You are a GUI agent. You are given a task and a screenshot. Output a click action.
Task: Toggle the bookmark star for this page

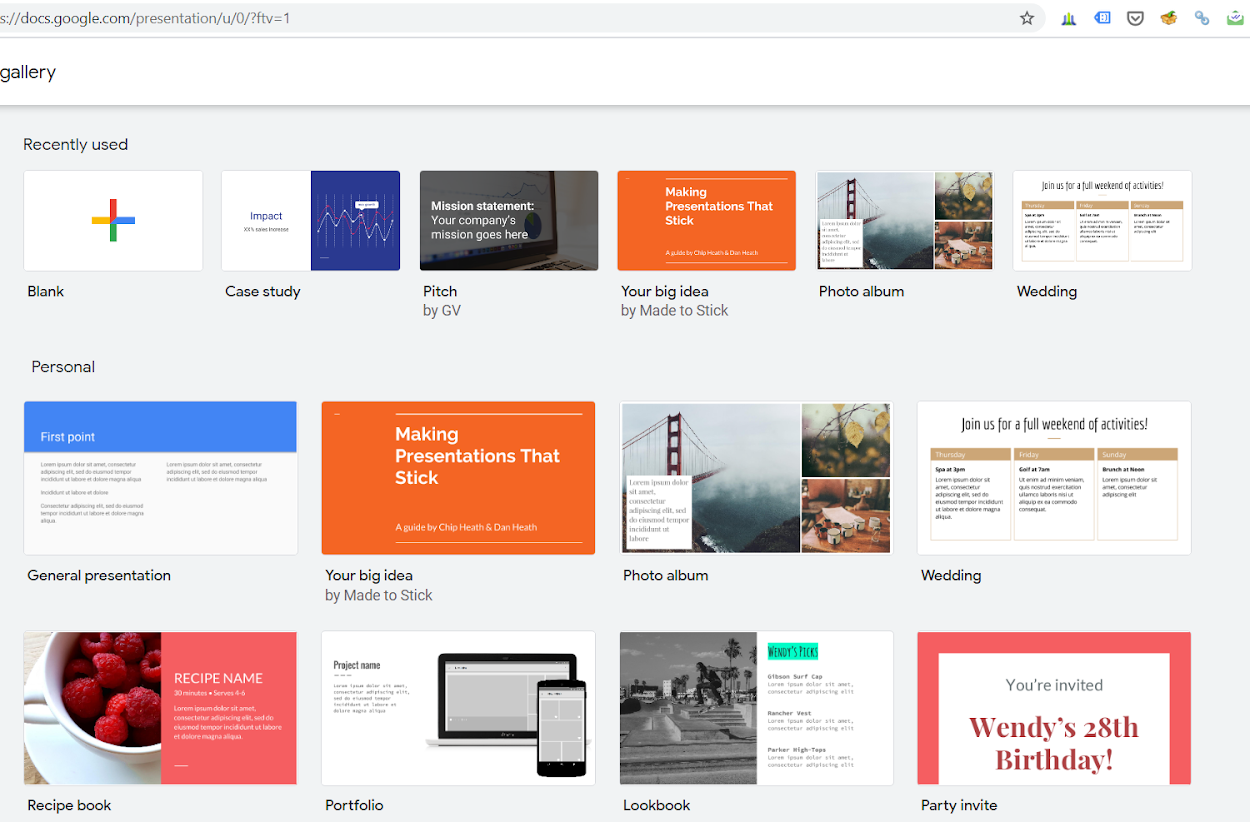coord(1026,17)
